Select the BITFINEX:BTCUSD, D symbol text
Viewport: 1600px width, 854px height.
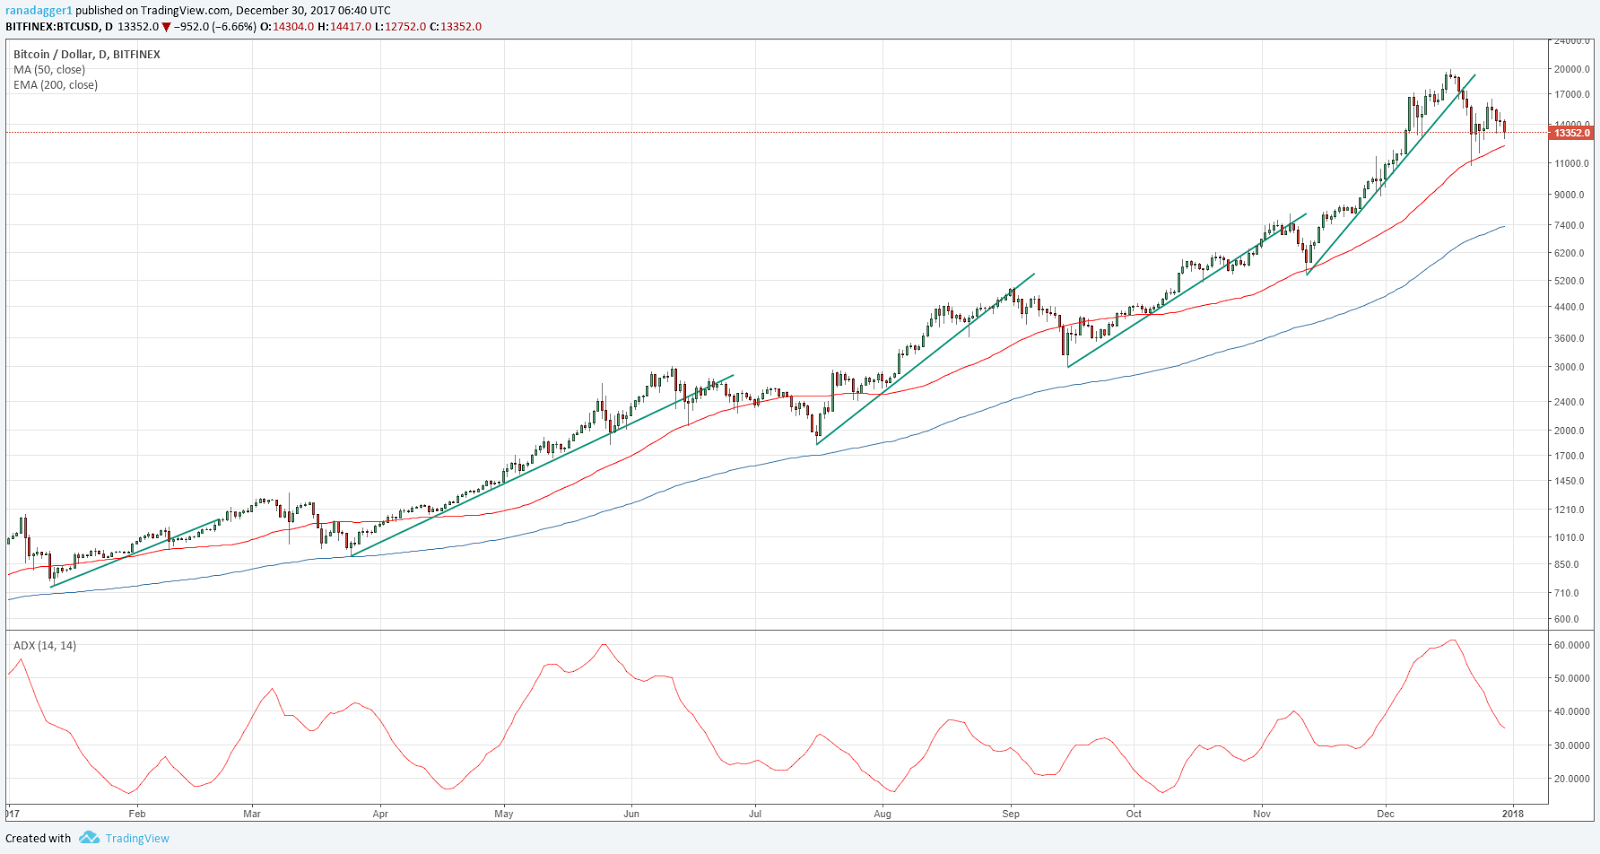pos(59,27)
